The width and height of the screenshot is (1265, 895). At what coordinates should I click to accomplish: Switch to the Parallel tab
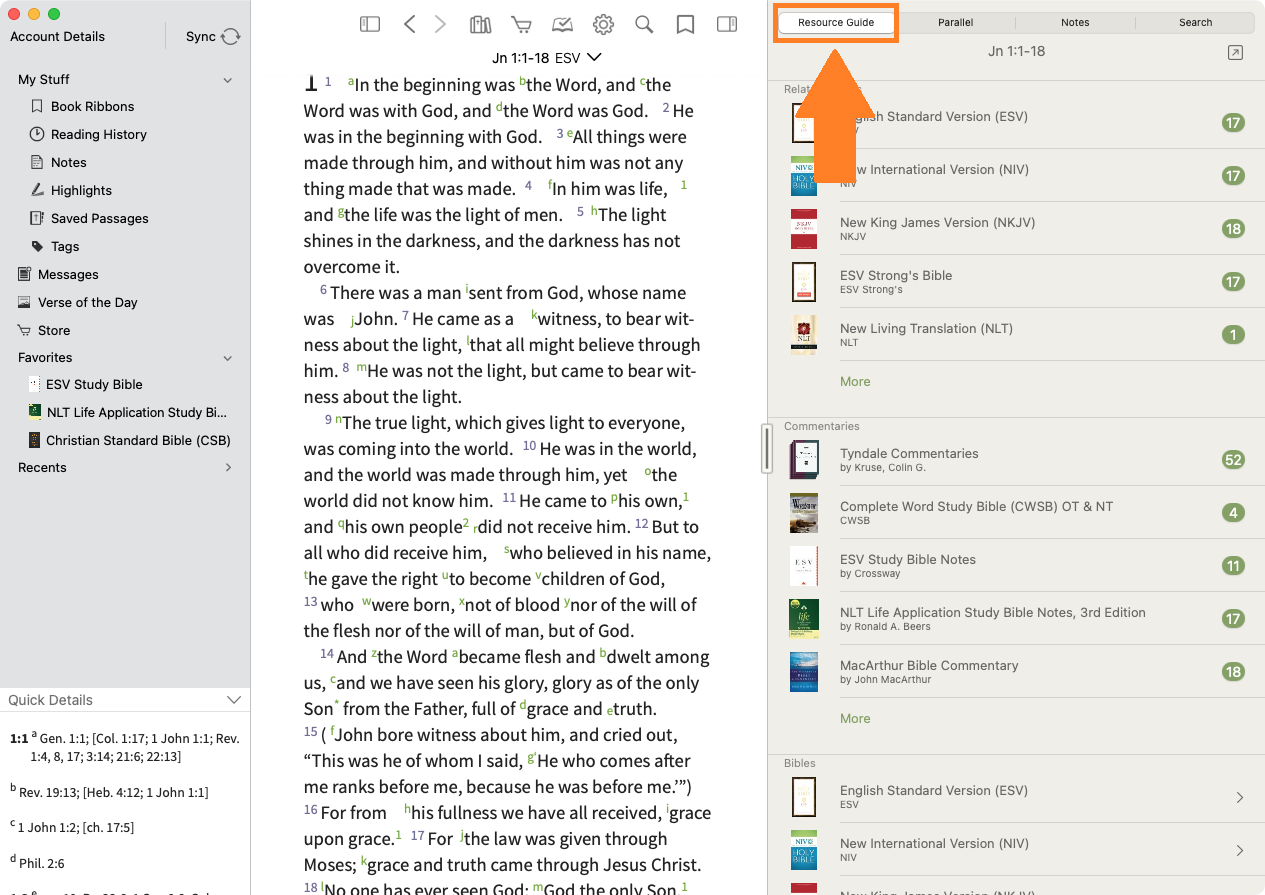pos(955,22)
